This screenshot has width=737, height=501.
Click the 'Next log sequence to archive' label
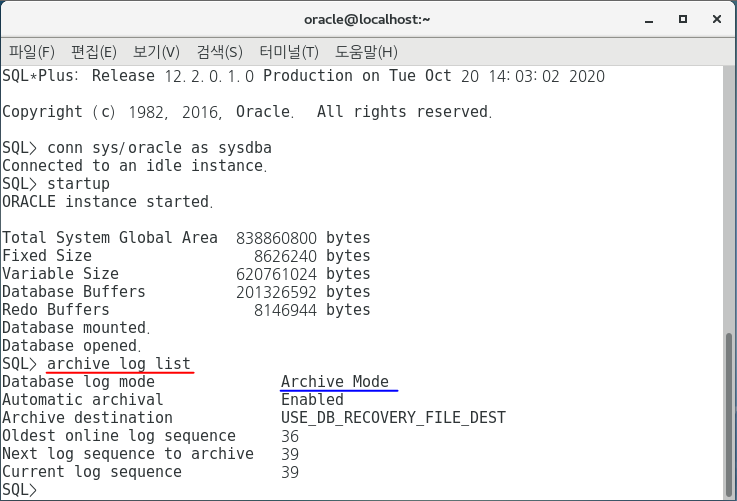(128, 454)
